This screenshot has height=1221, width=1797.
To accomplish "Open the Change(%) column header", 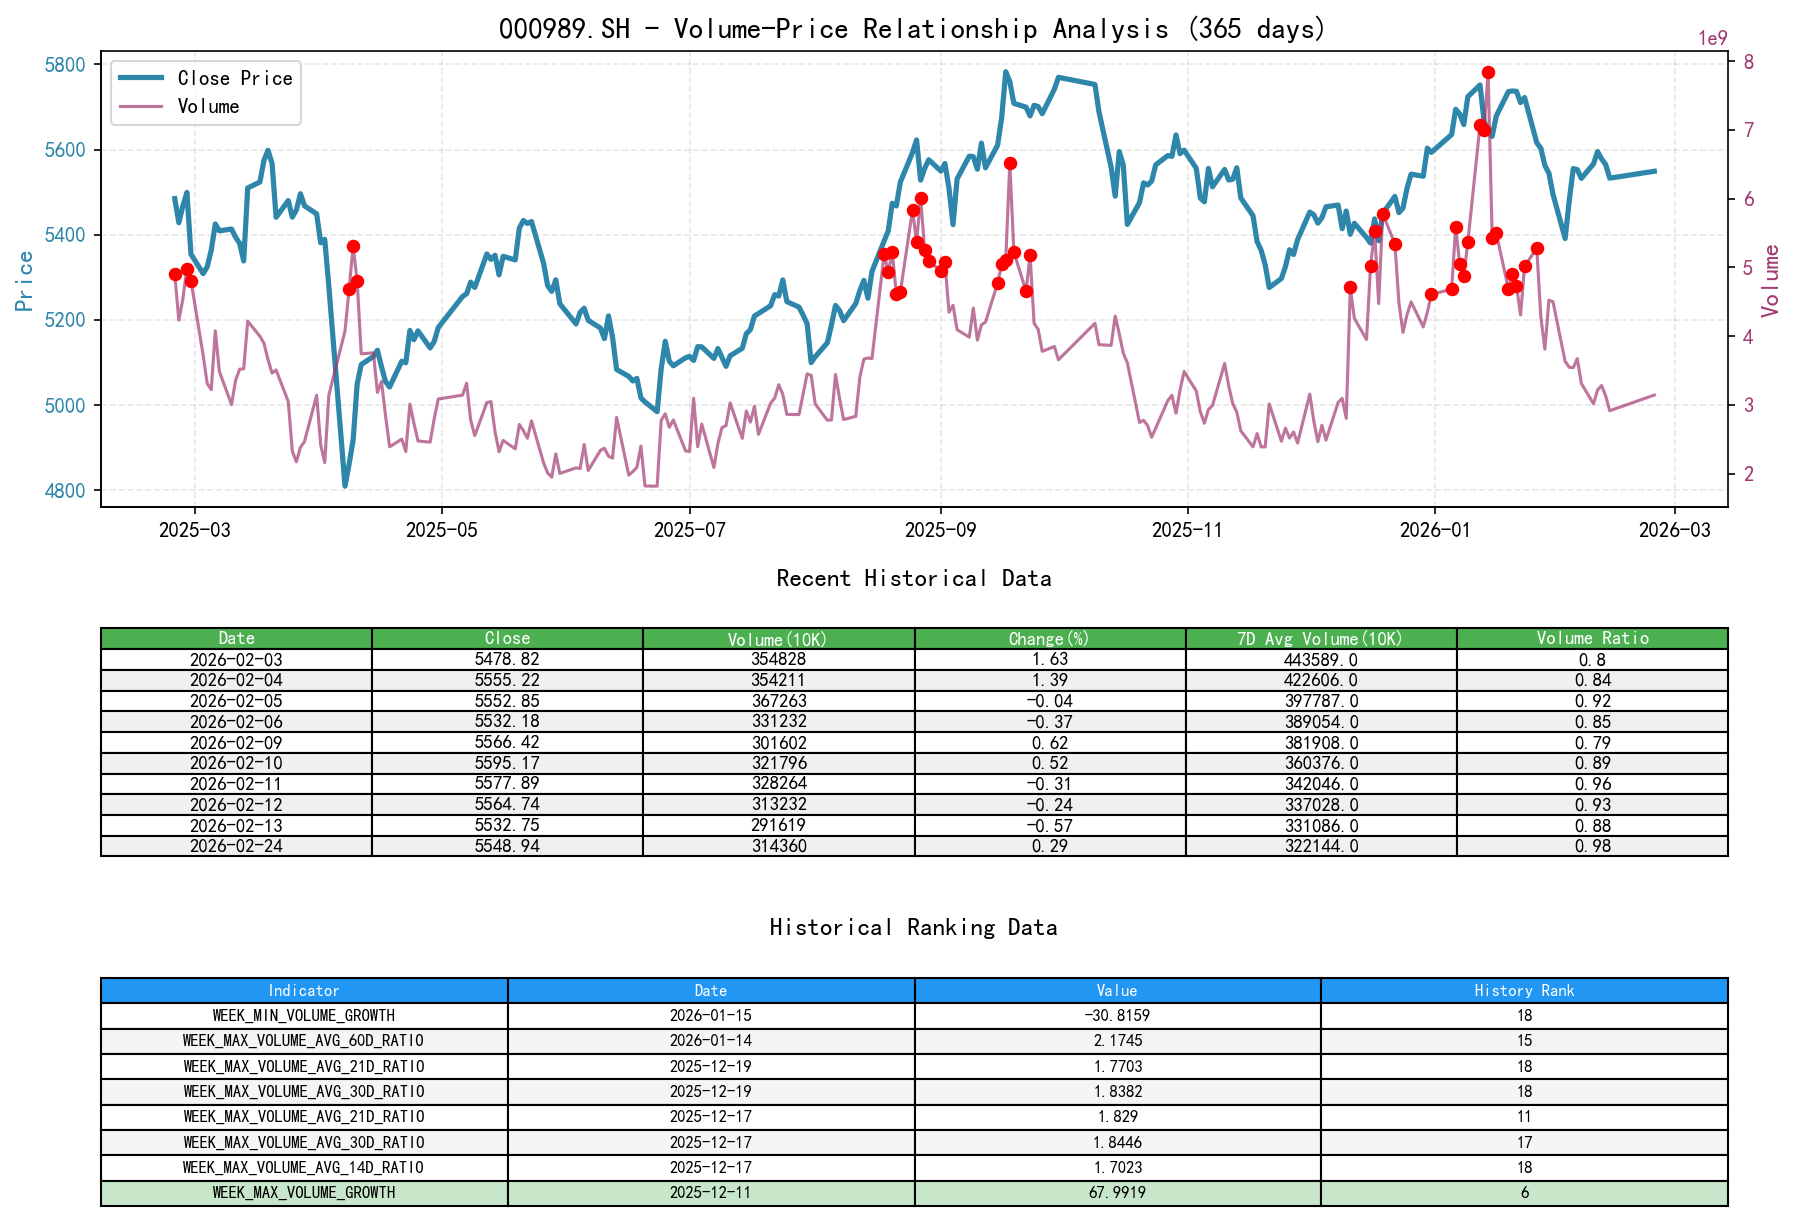I will (x=1048, y=638).
